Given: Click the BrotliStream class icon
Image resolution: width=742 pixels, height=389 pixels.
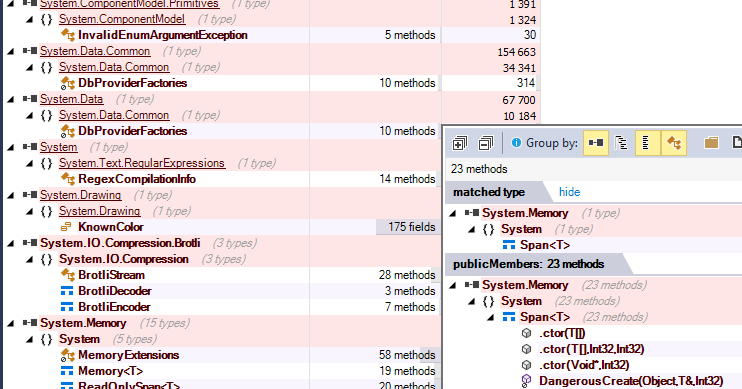Looking at the screenshot, I should tap(68, 274).
